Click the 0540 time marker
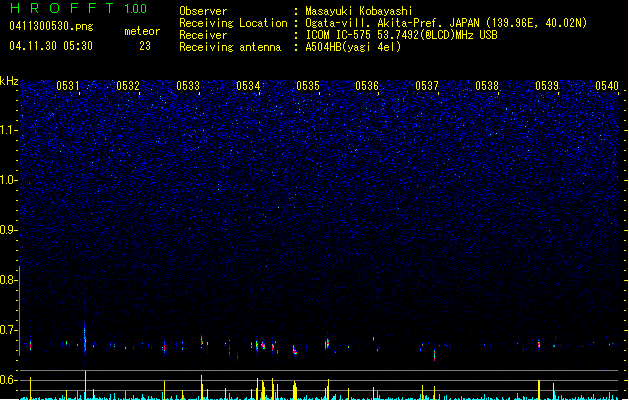Image resolution: width=629 pixels, height=400 pixels. click(607, 86)
